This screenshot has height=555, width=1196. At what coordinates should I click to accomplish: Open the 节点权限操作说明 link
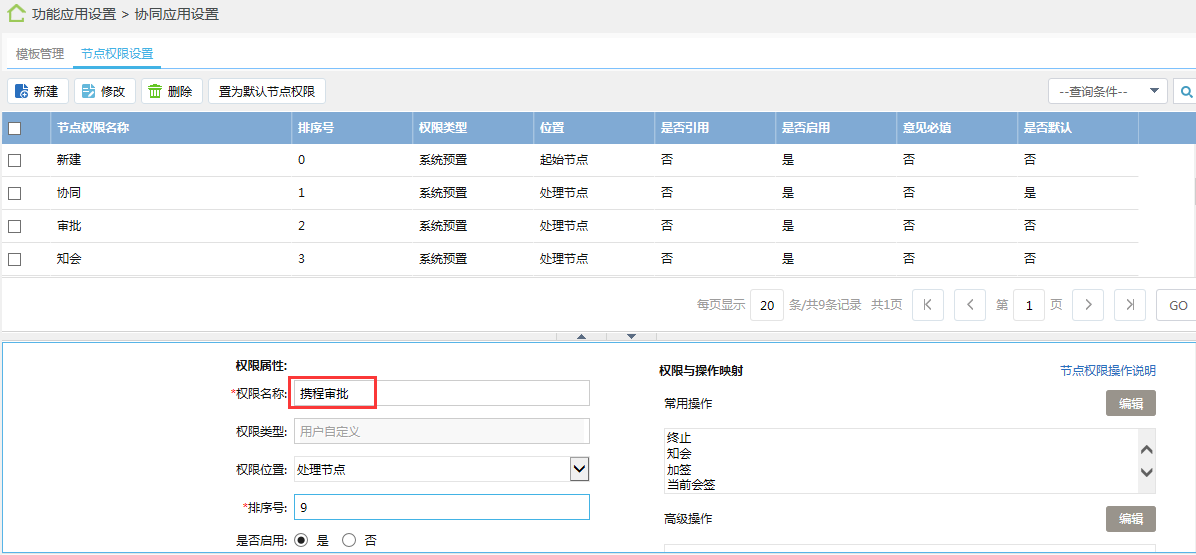(1107, 371)
